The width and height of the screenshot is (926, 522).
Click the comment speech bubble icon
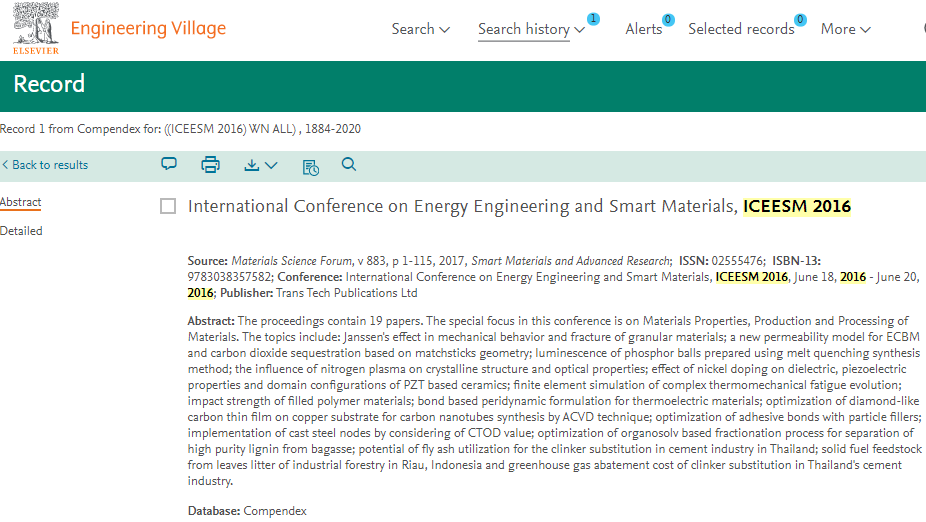tap(169, 164)
